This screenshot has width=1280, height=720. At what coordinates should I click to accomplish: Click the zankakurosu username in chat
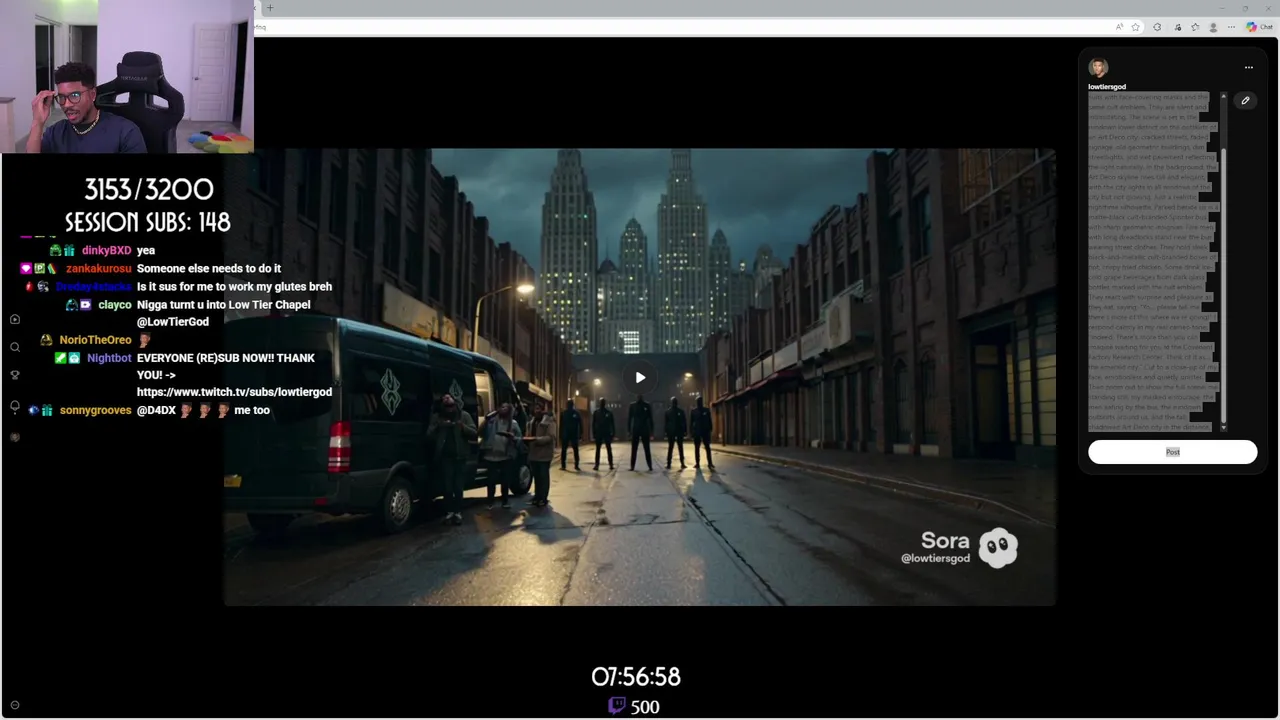coord(99,269)
